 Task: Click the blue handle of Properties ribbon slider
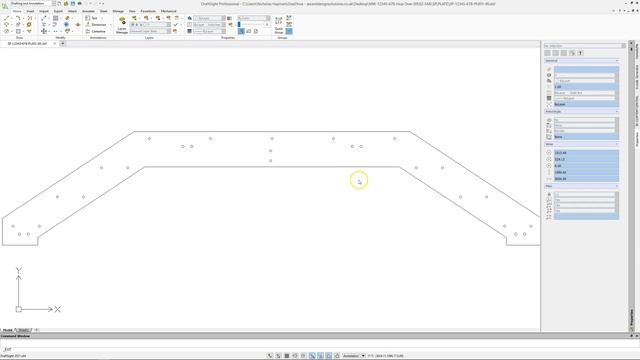point(239,24)
